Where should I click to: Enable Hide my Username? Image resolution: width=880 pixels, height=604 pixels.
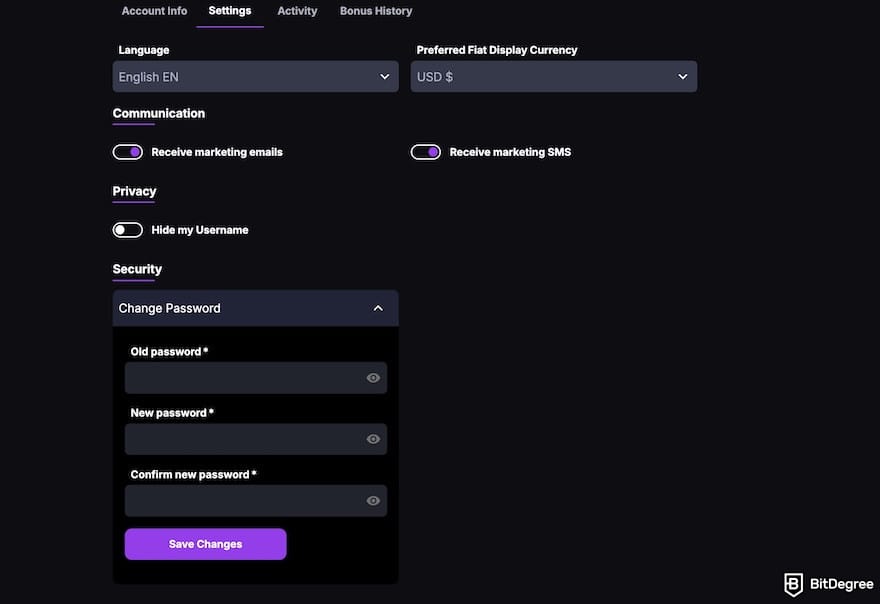(x=127, y=229)
